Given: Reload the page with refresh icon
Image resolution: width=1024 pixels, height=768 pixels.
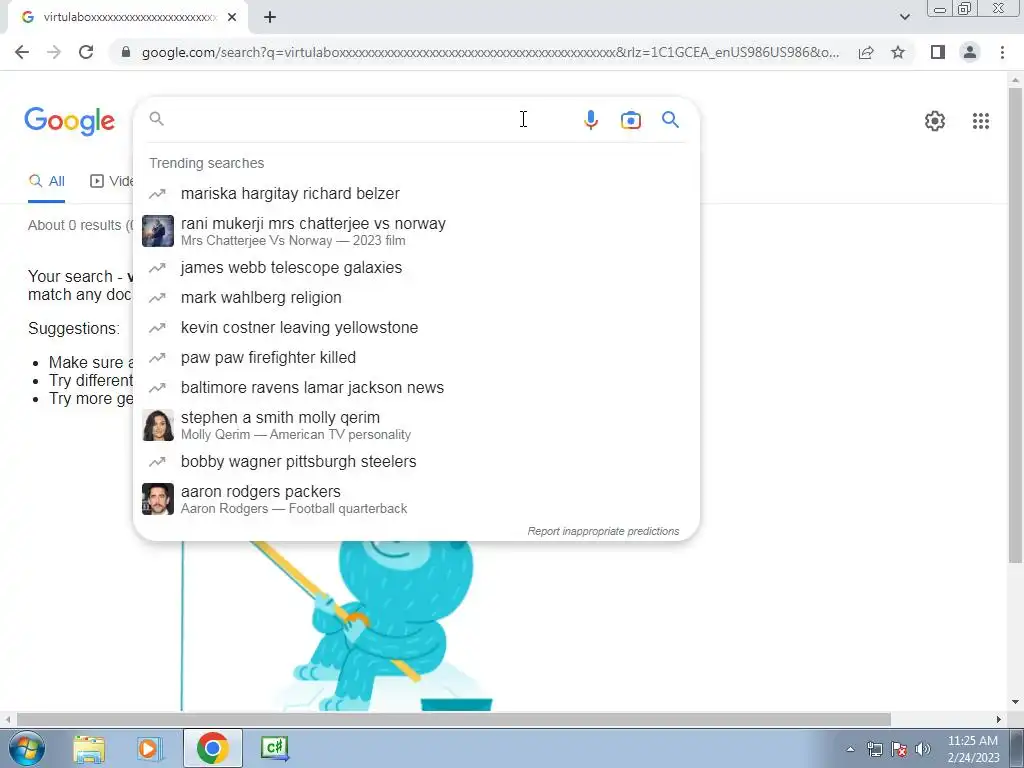Looking at the screenshot, I should (x=86, y=52).
